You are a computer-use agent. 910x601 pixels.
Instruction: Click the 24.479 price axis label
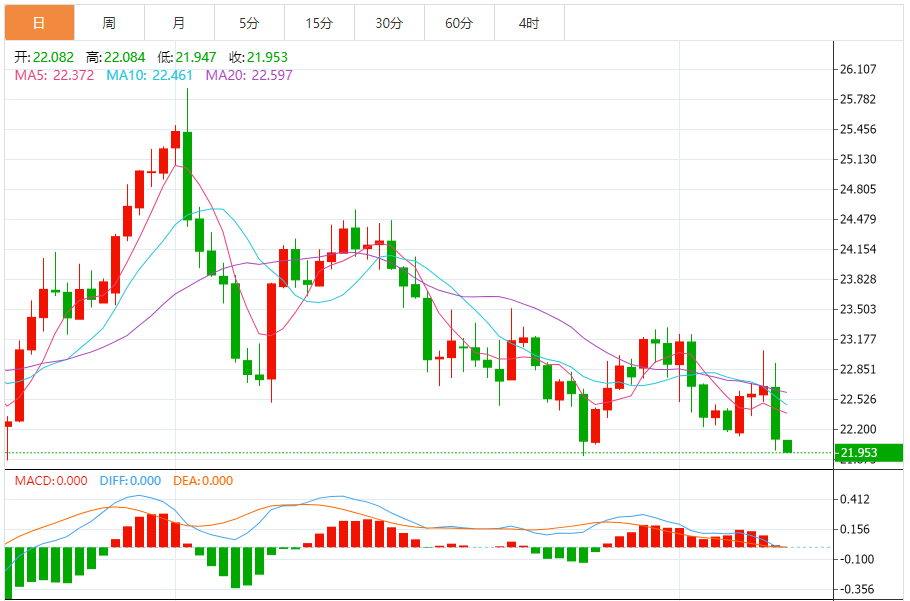[858, 219]
